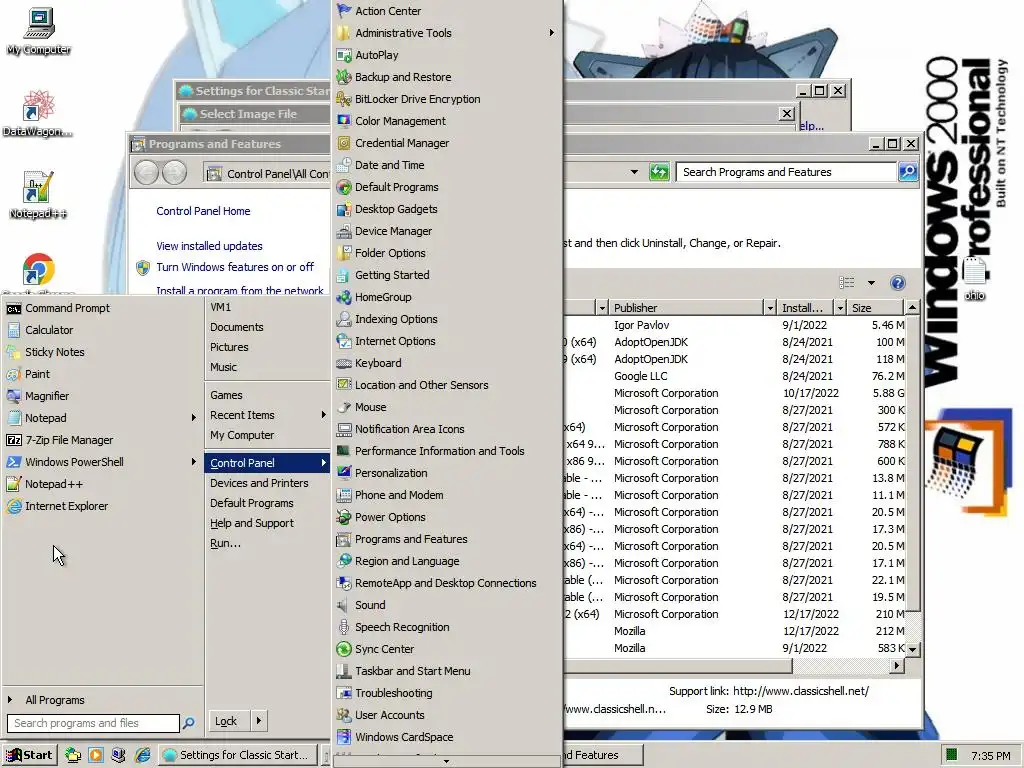Click scroll down arrow of programs list

coord(912,649)
